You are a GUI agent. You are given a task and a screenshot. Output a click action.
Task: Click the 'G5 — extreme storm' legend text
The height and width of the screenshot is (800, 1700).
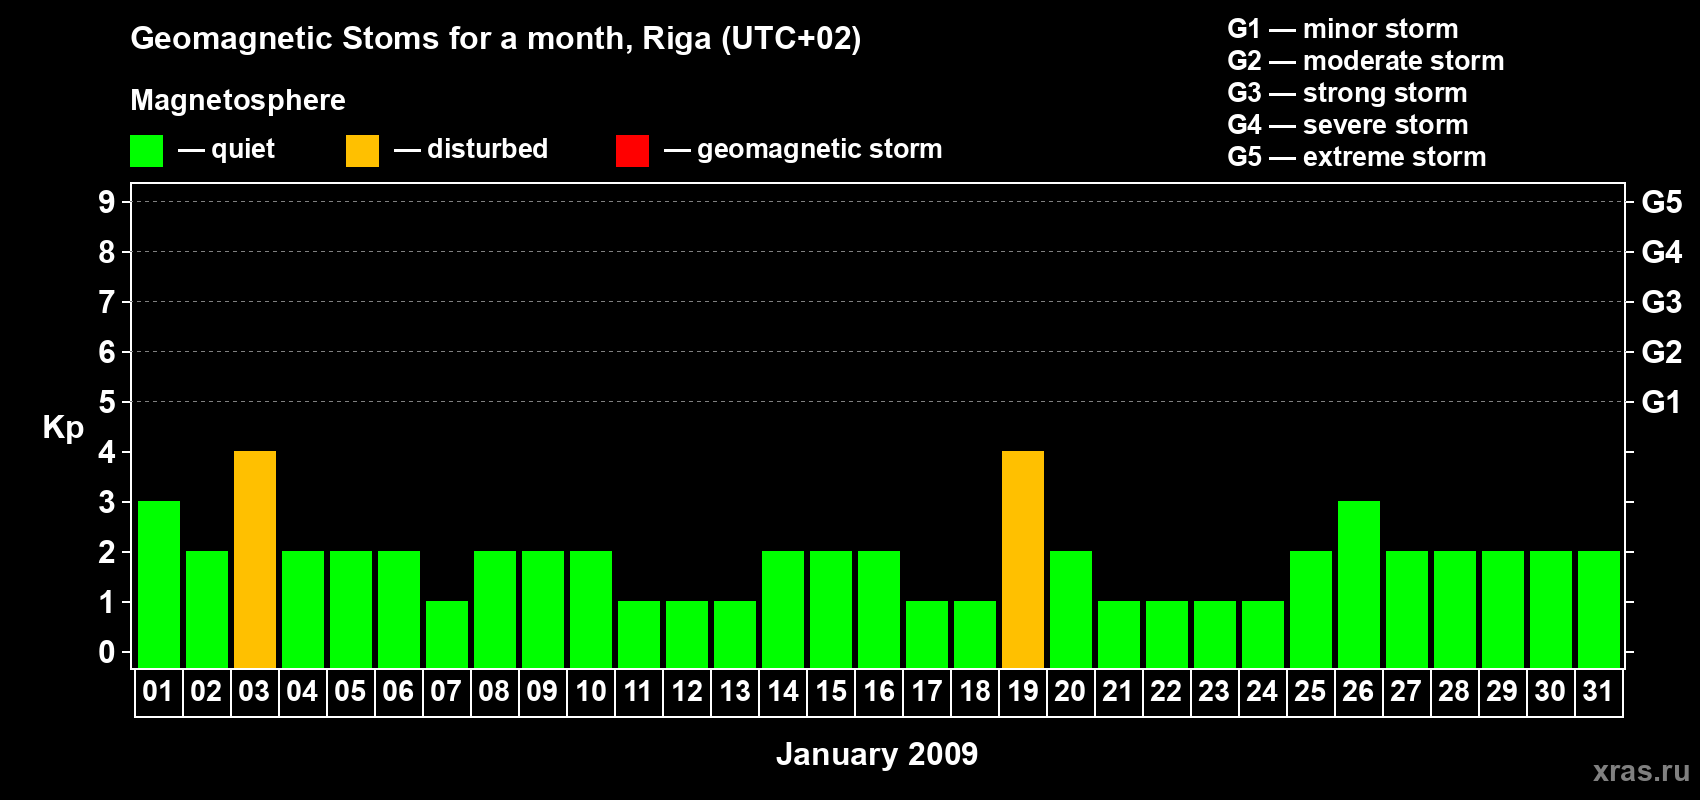1356,157
